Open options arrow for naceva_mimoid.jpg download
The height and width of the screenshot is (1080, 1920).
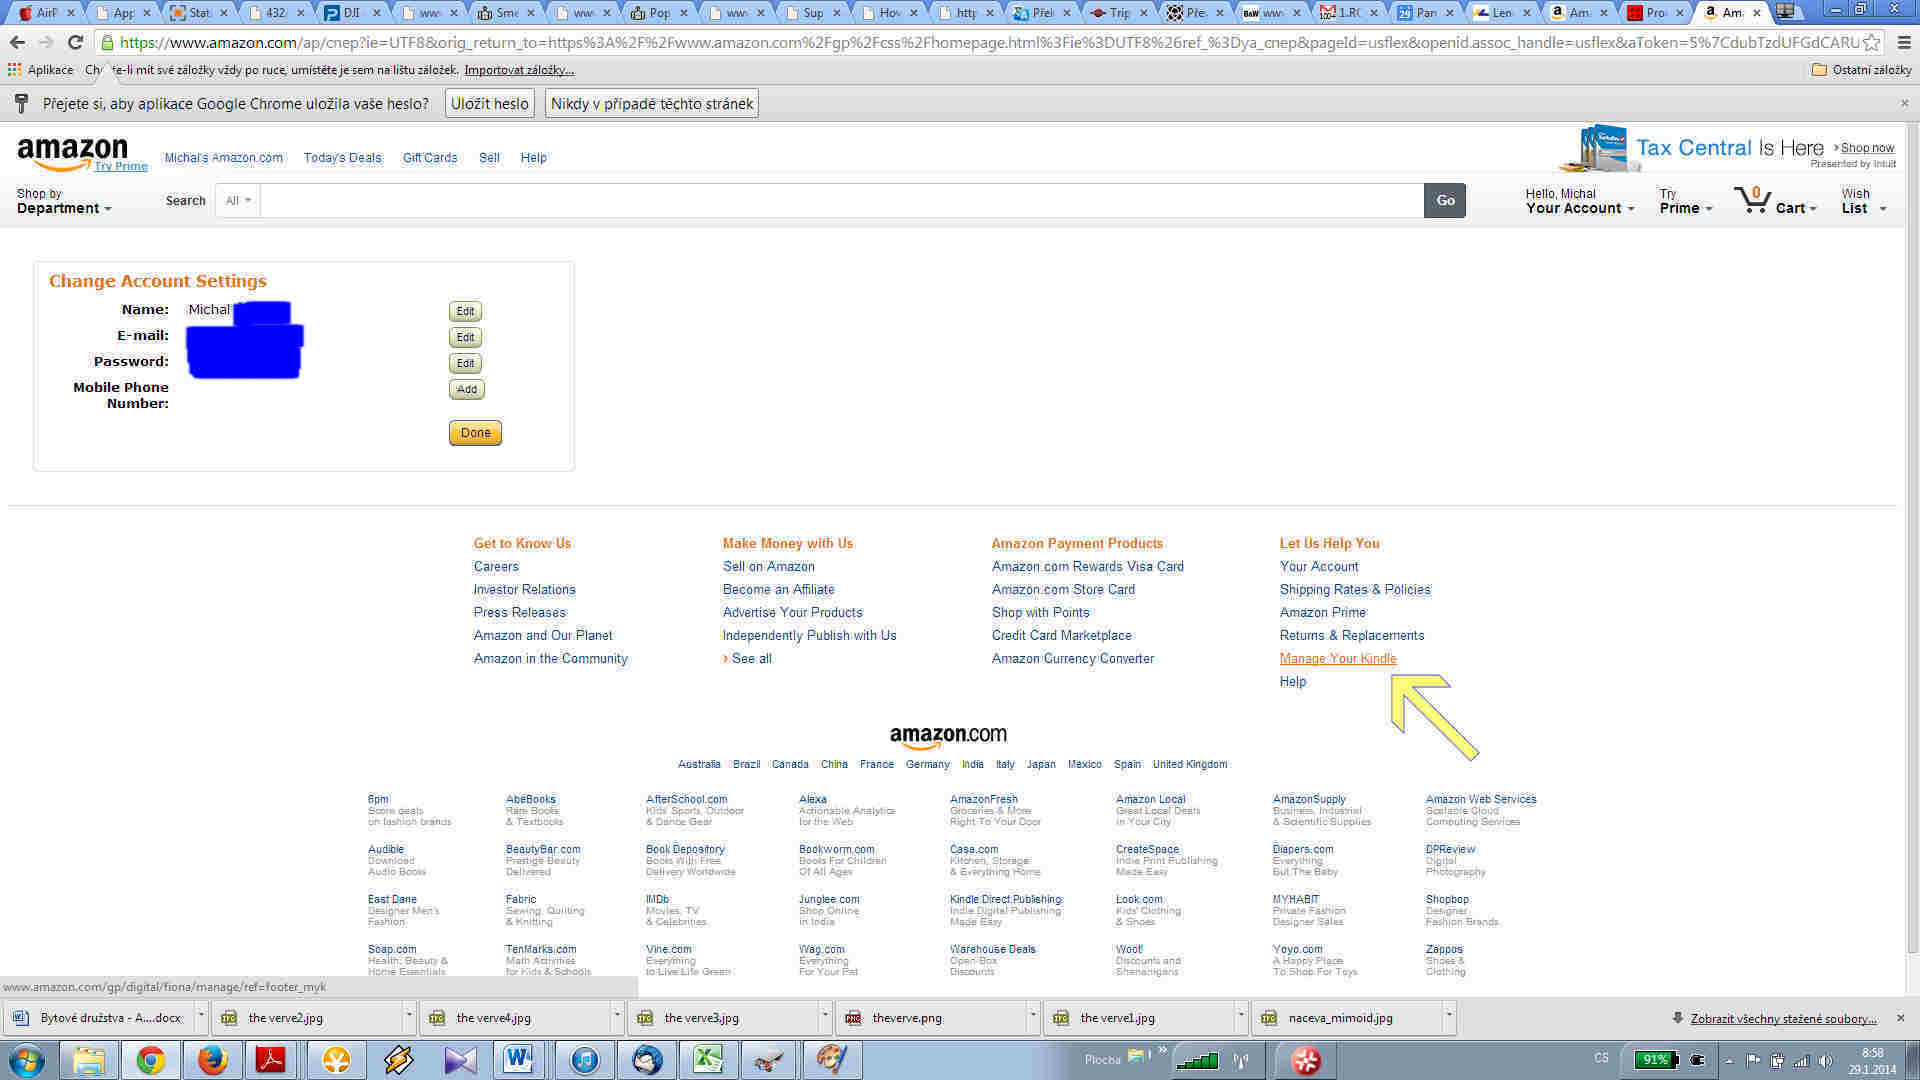click(1448, 1017)
